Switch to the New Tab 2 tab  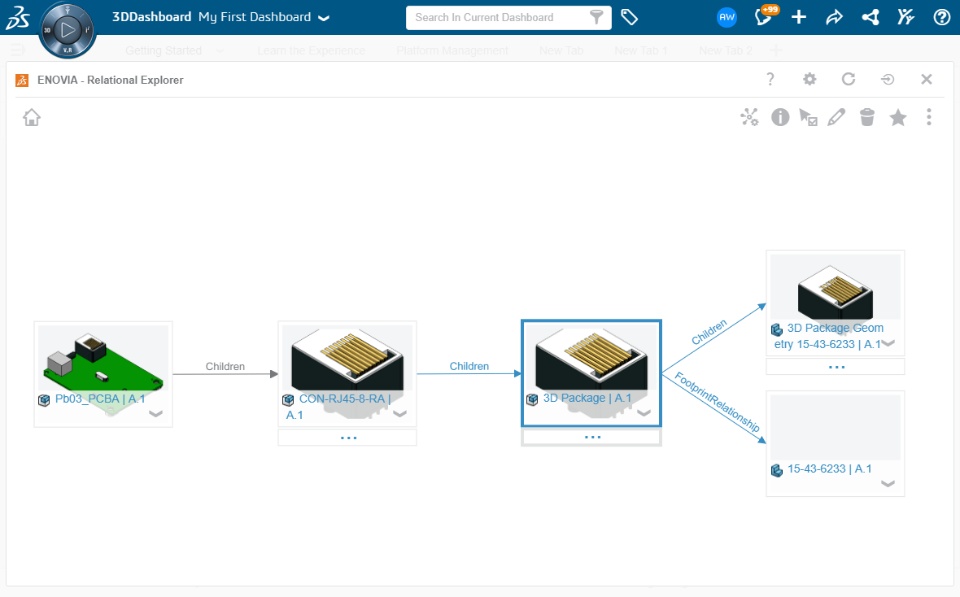(726, 51)
